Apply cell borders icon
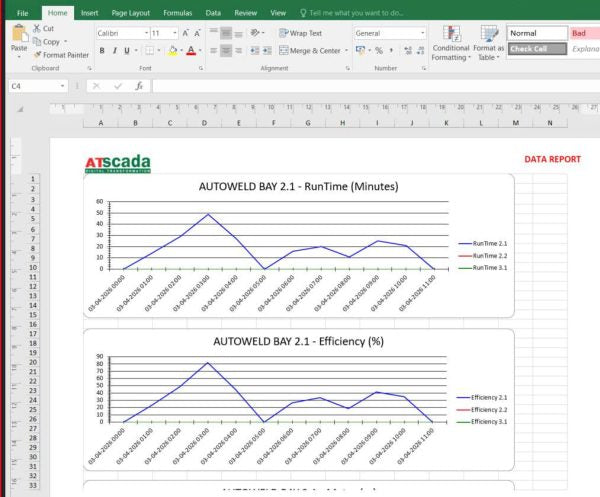 150,51
